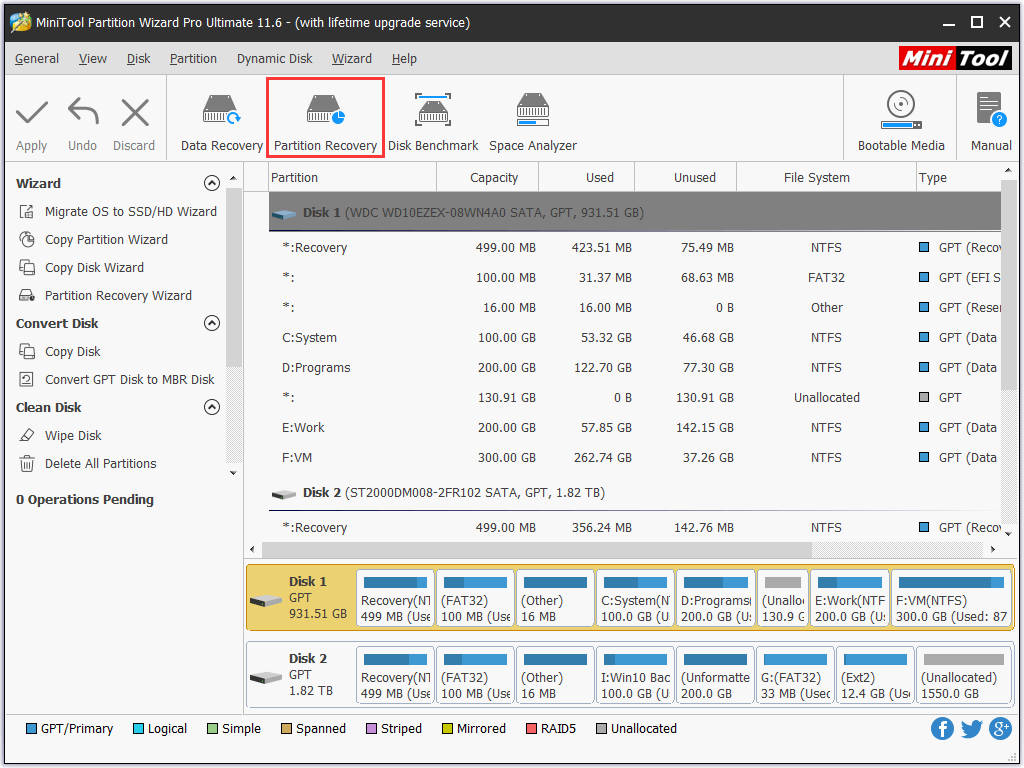The height and width of the screenshot is (768, 1024).
Task: Collapse the Wizard section
Action: [x=212, y=183]
